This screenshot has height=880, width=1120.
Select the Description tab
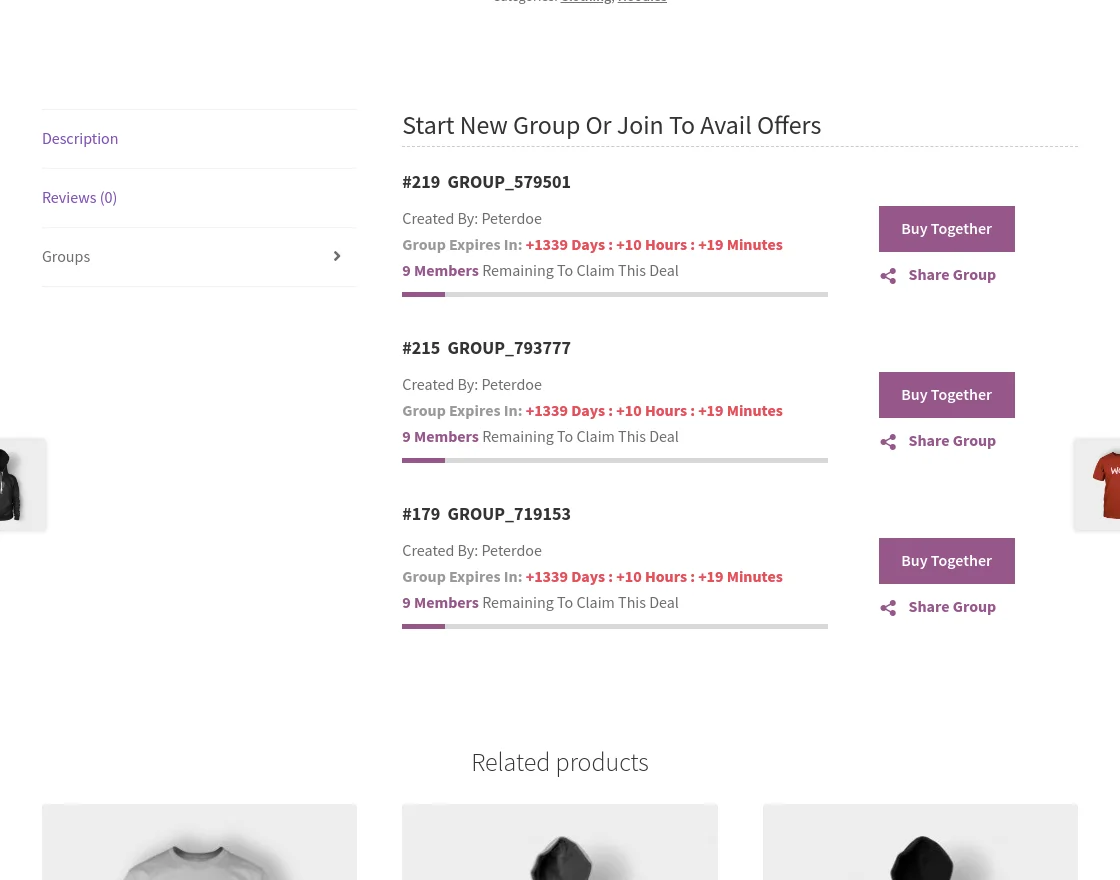point(80,138)
